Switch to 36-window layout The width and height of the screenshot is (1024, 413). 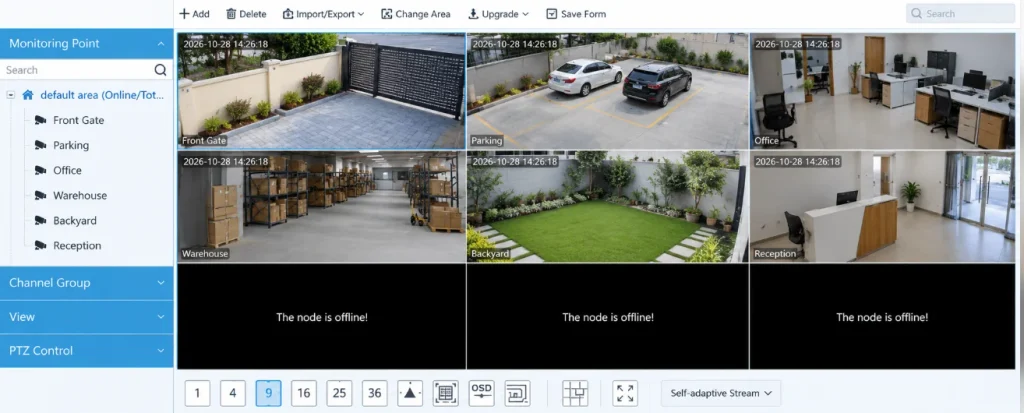pos(375,393)
